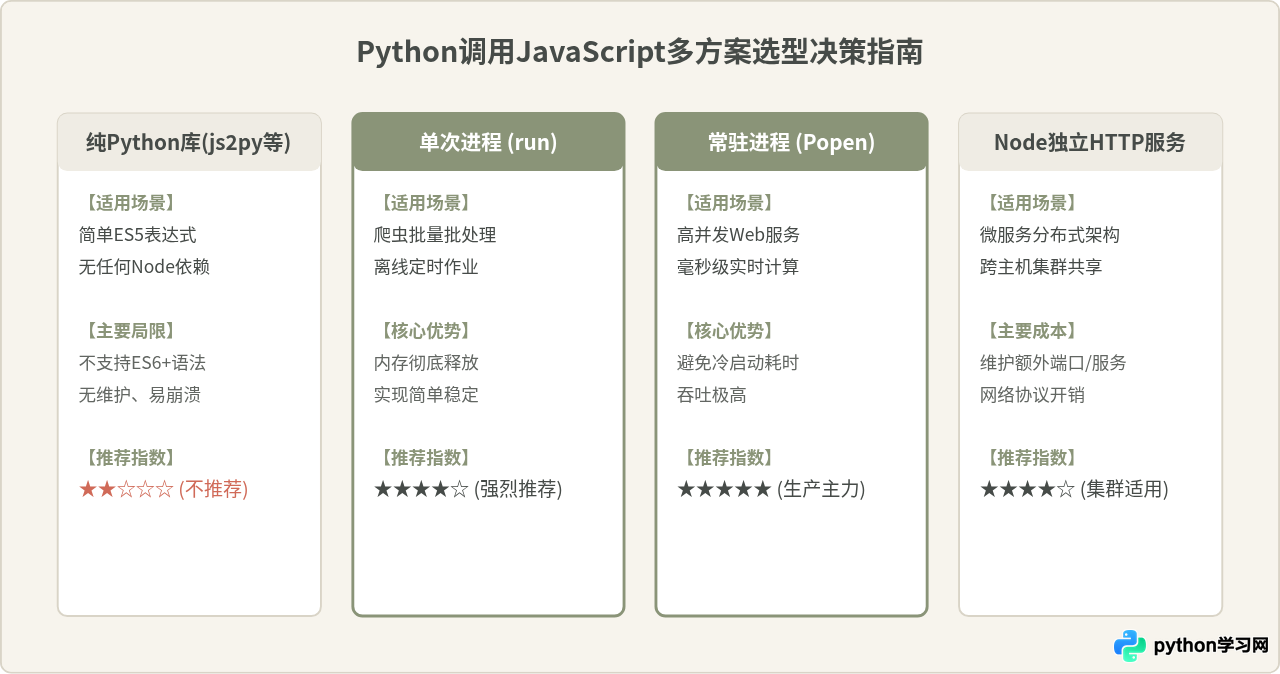Click '【推荐指数】' in the Node独立HTTP服务 card
The image size is (1280, 674).
pos(1029,458)
